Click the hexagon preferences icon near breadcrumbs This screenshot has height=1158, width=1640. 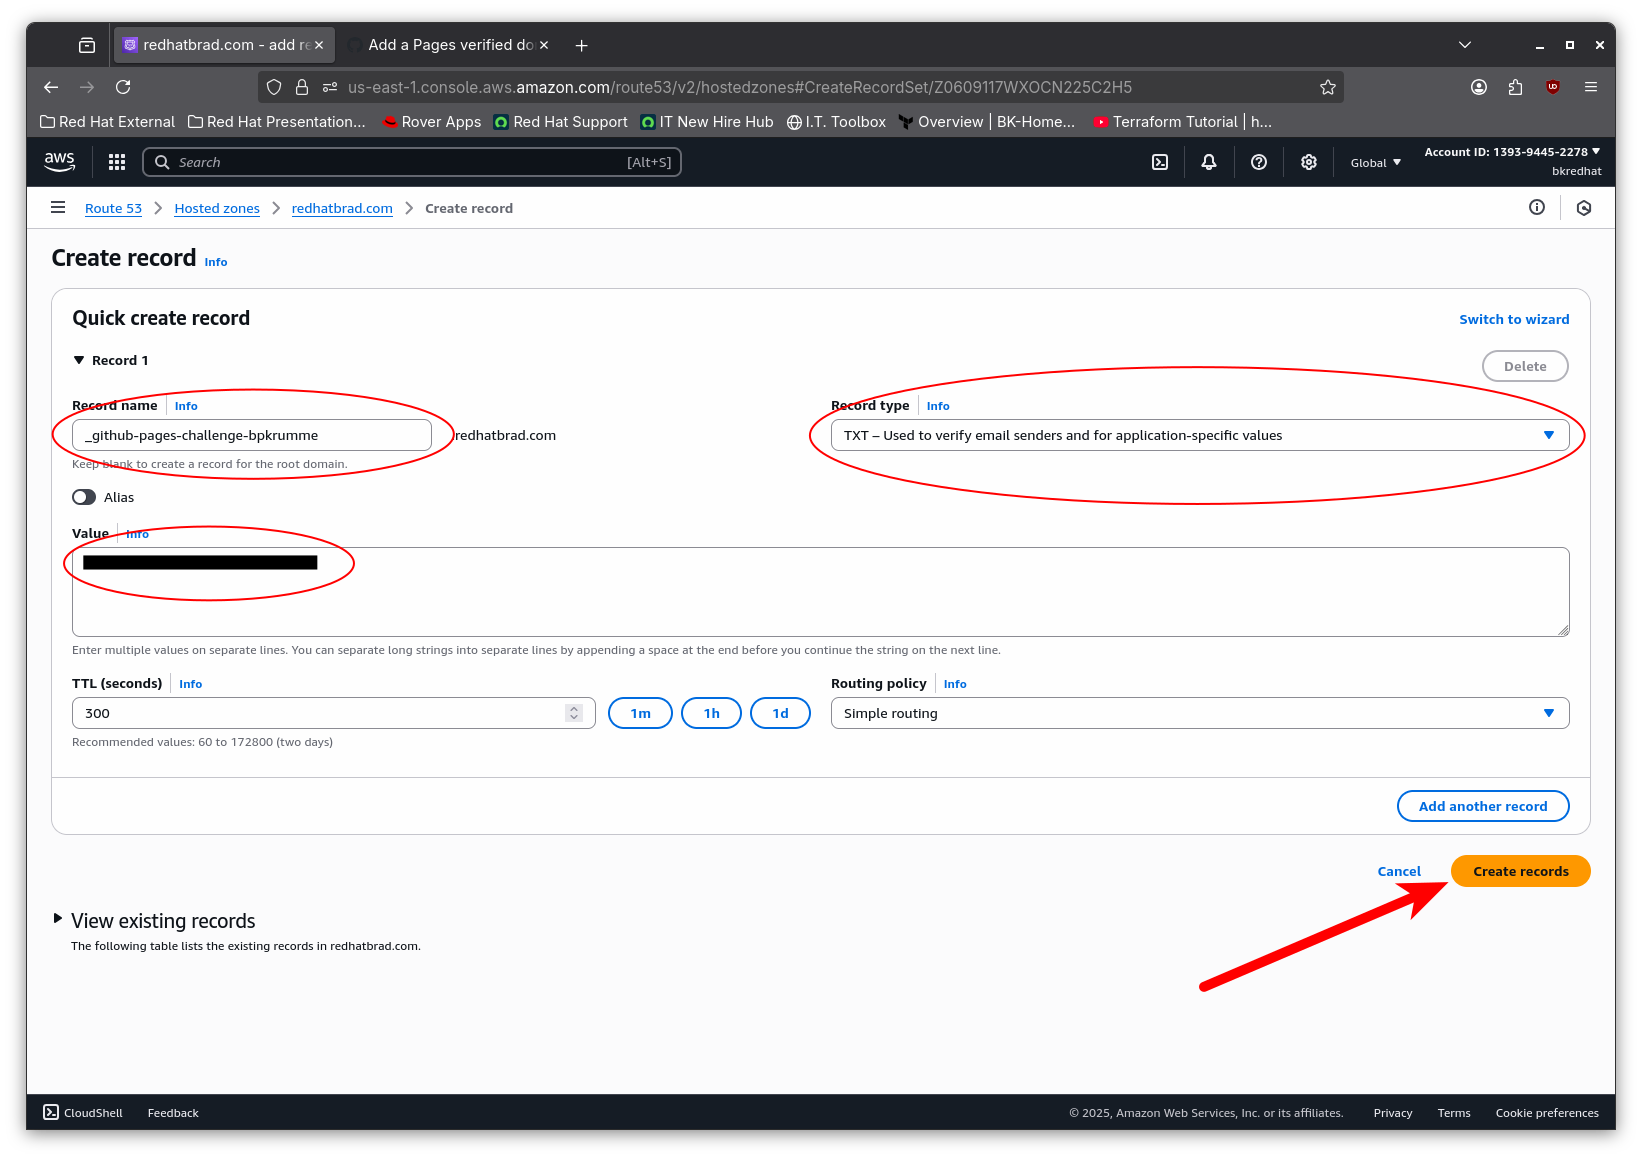pyautogui.click(x=1584, y=208)
